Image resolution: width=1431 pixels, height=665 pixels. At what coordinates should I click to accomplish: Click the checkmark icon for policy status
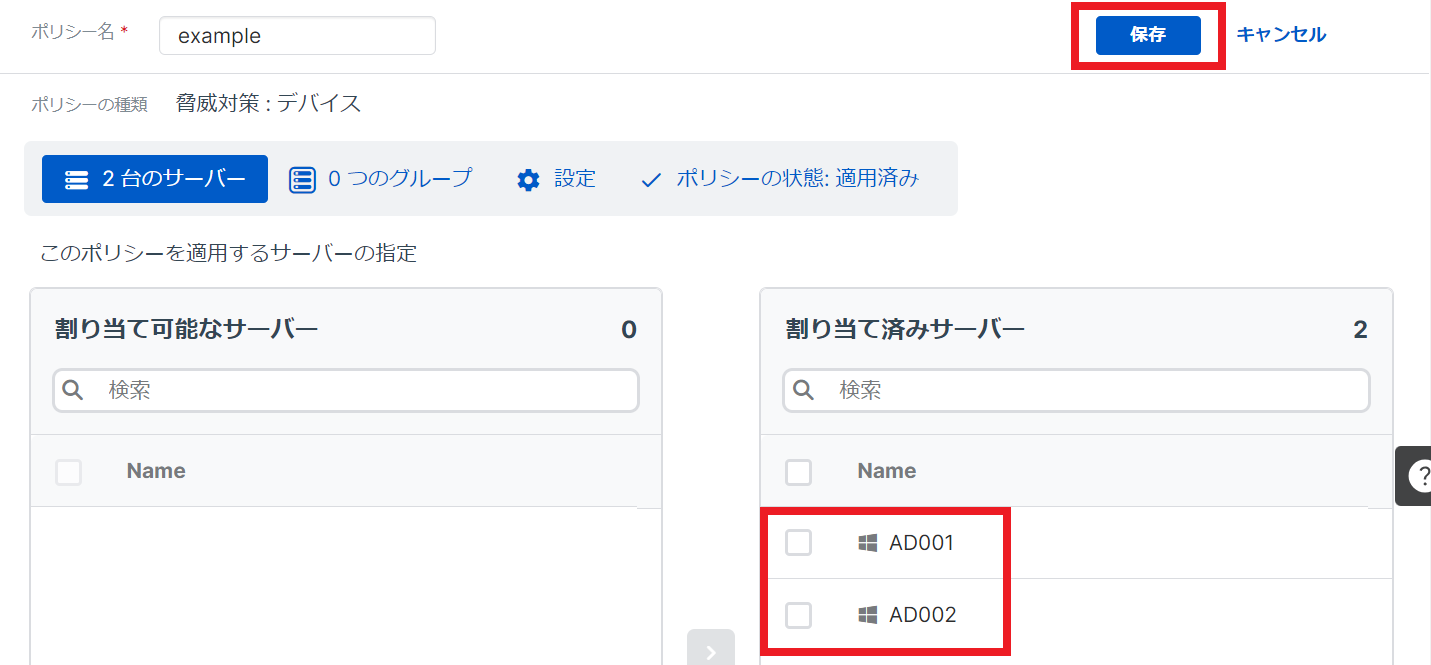[x=651, y=180]
